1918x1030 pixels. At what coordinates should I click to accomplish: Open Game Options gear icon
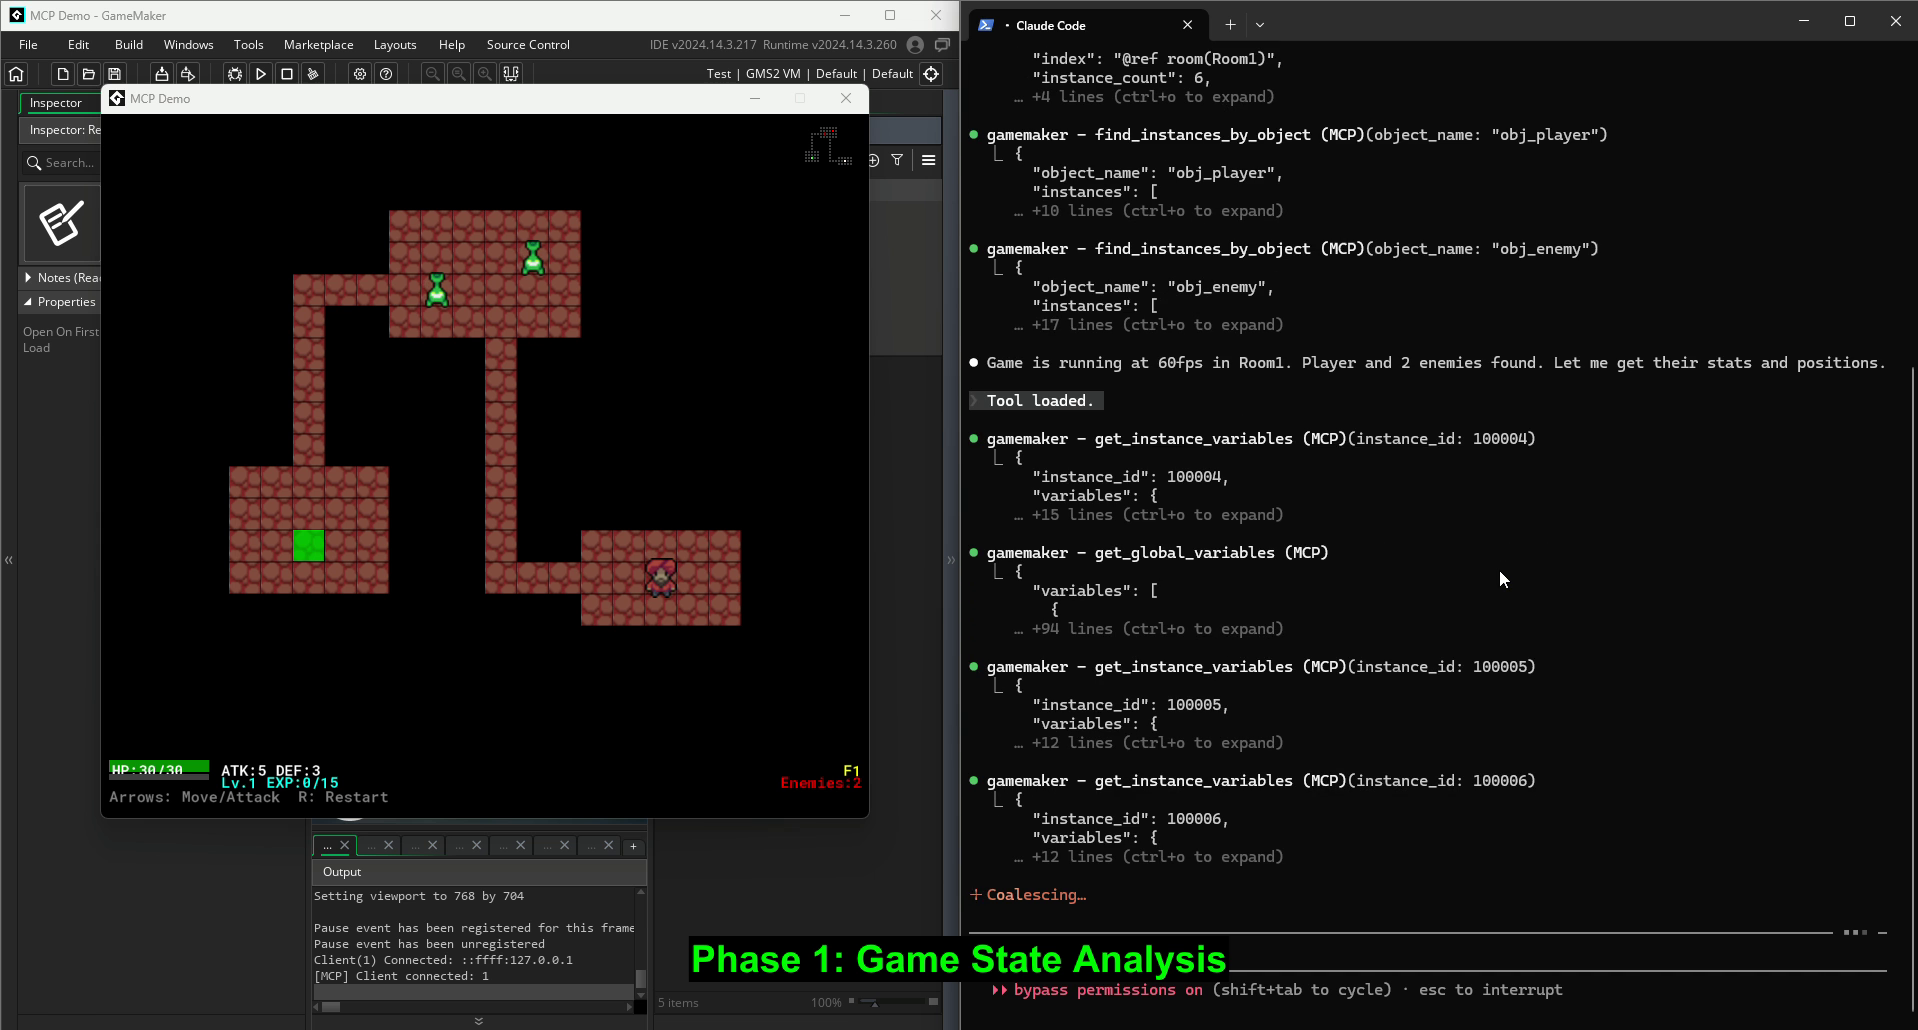coord(360,74)
